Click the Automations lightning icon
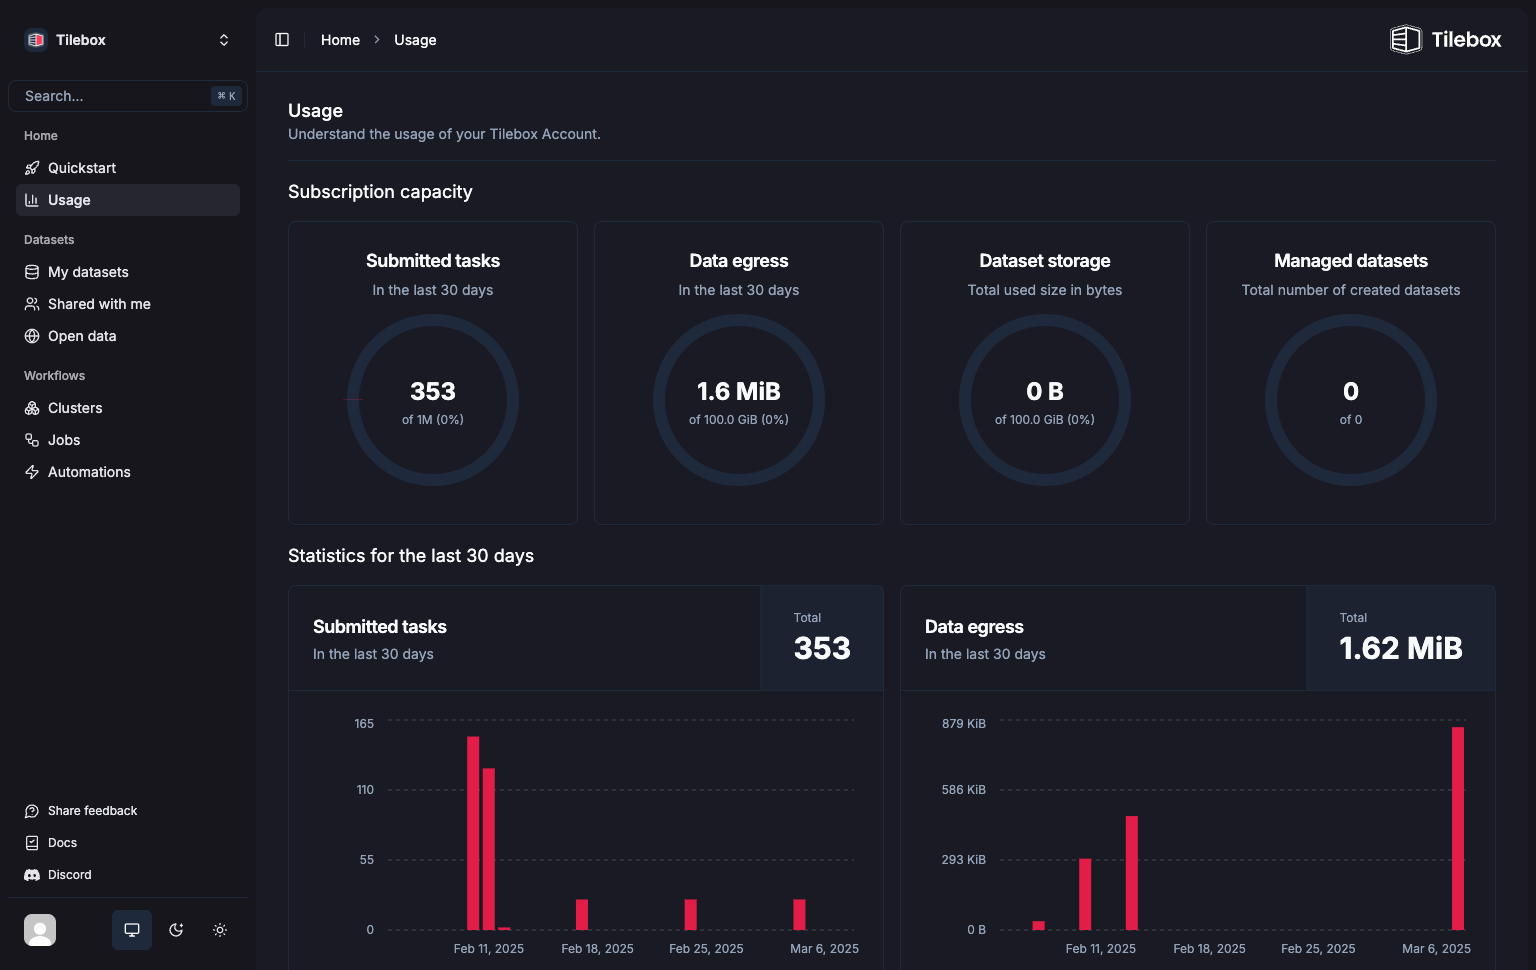This screenshot has height=970, width=1536. tap(32, 472)
